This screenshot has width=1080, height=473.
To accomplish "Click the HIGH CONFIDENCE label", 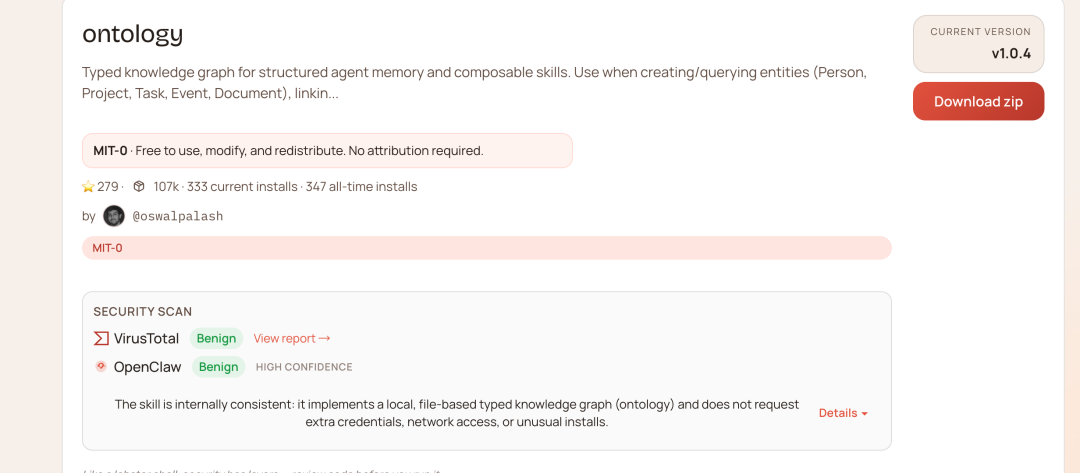I will [x=304, y=367].
